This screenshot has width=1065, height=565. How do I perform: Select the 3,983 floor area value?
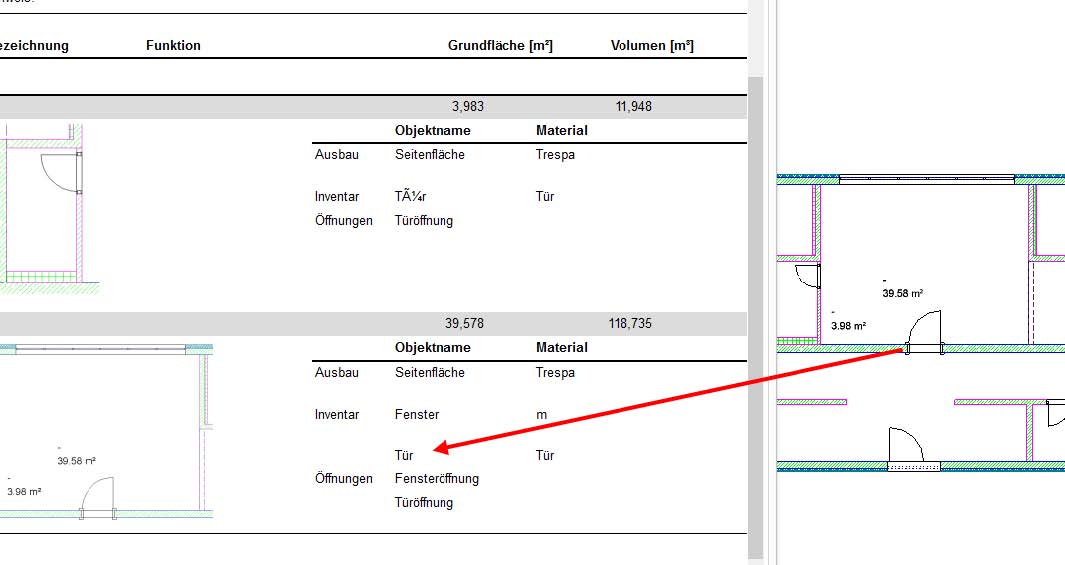pos(468,106)
